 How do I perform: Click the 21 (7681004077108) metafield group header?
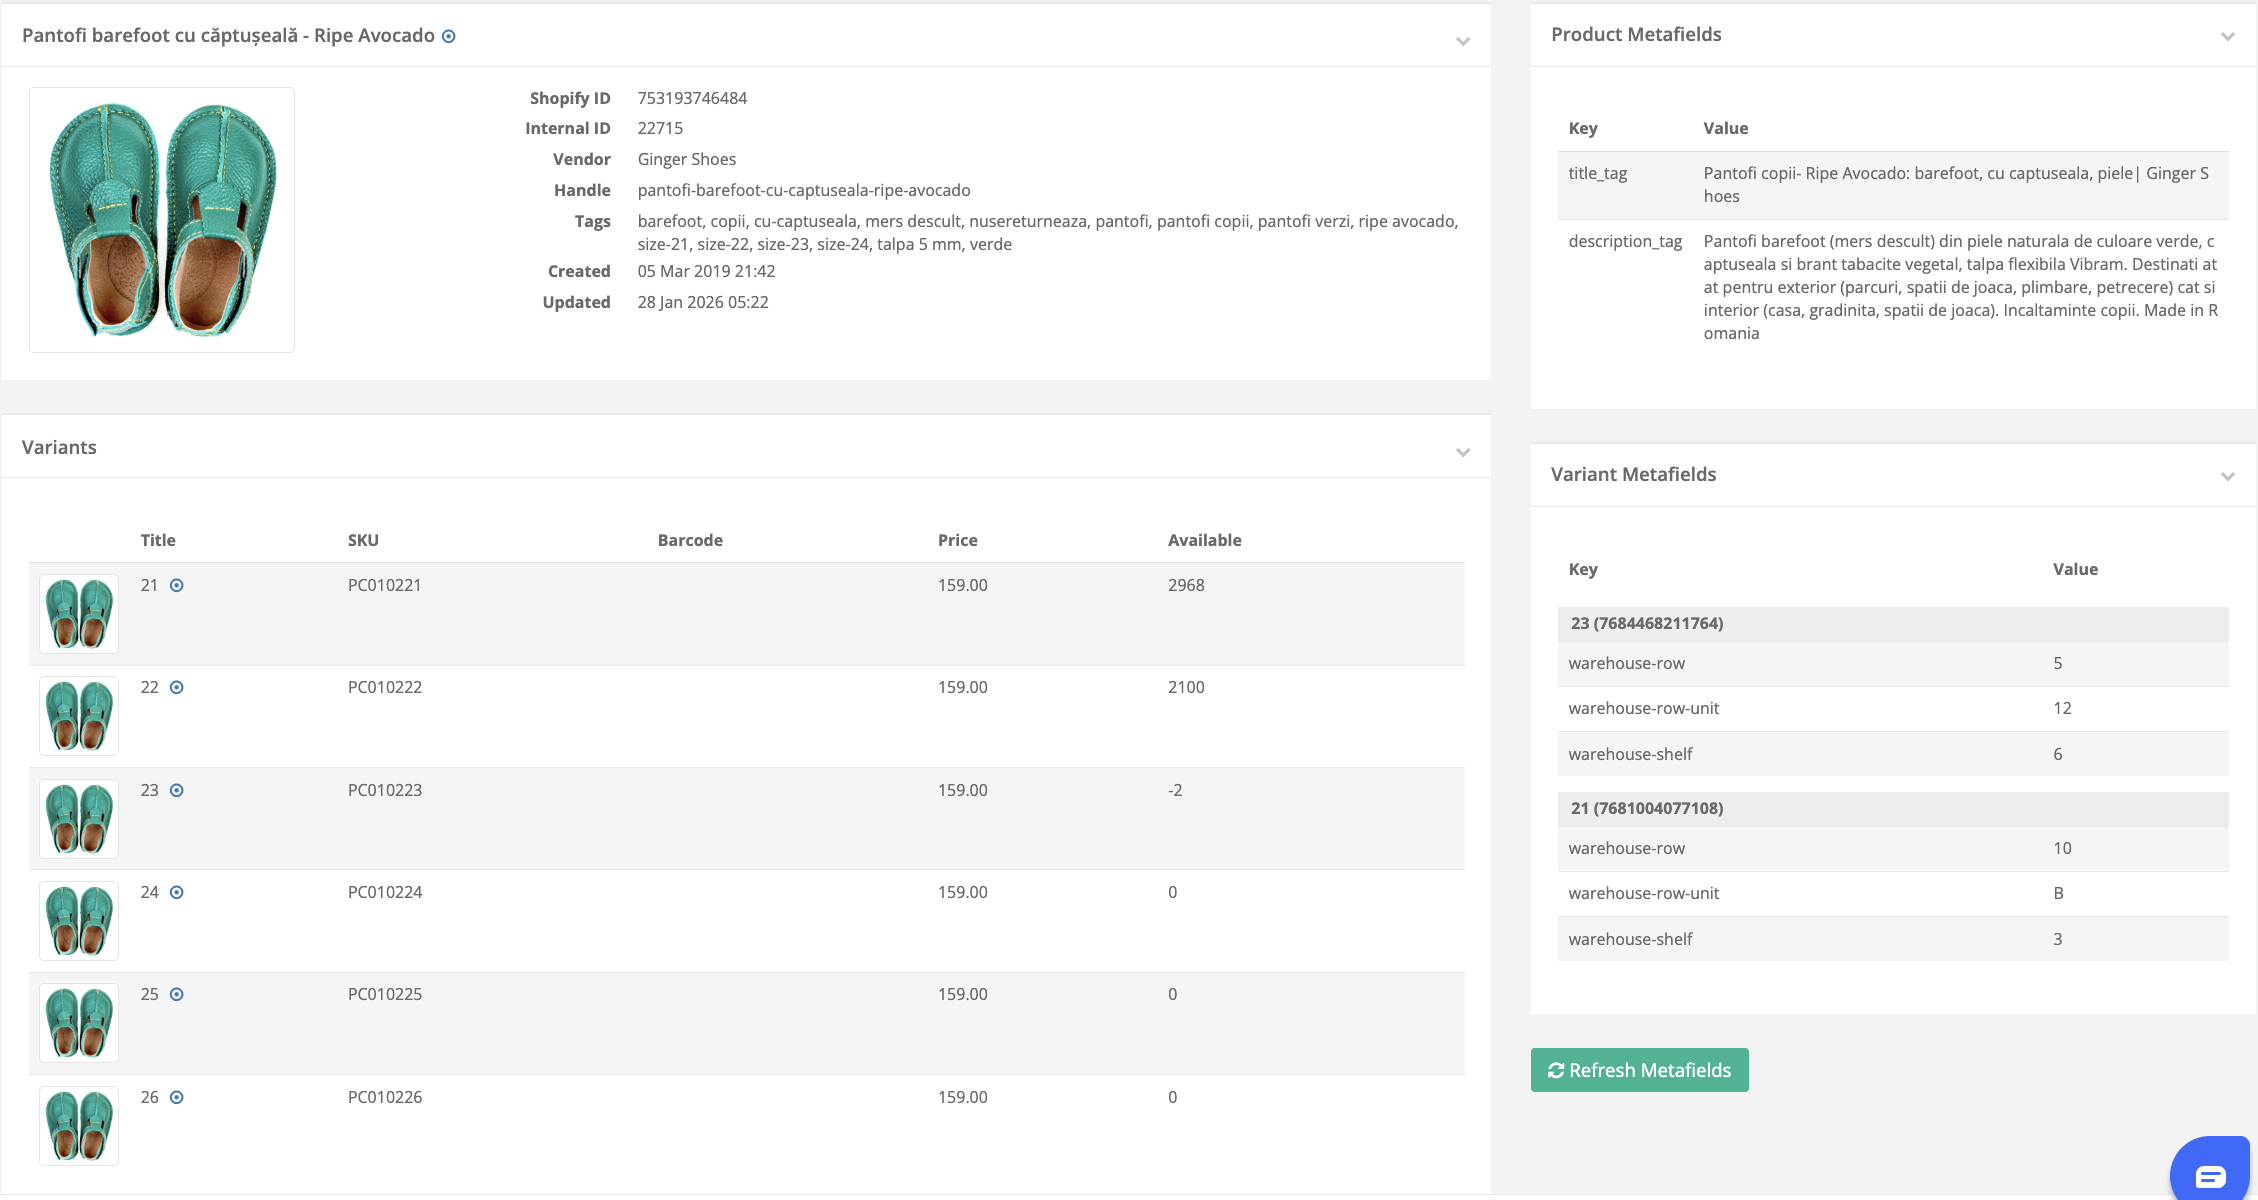coord(1647,809)
